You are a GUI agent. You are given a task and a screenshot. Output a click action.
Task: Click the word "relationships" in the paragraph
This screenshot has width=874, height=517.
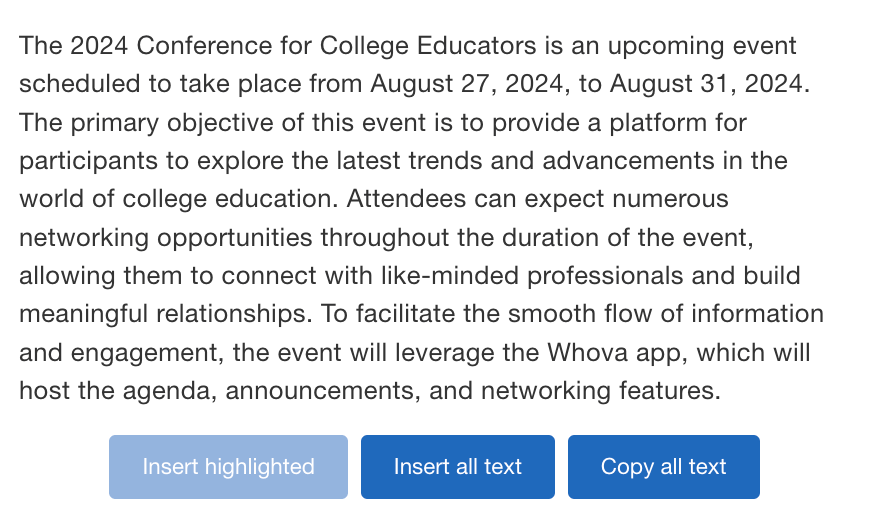point(234,314)
